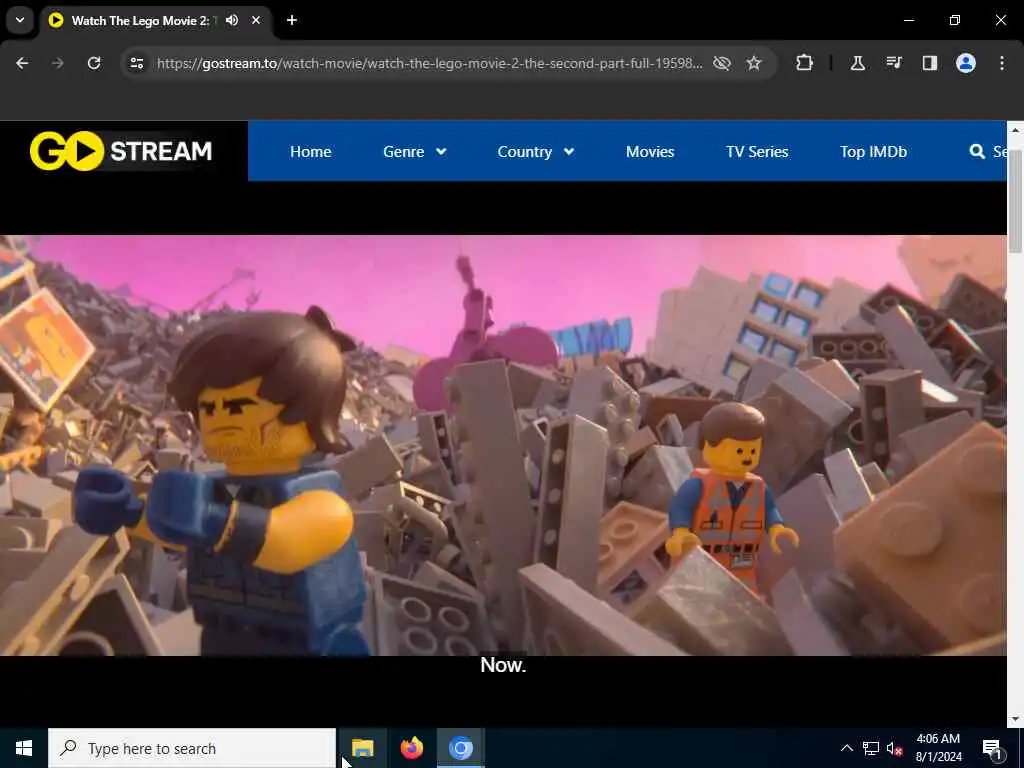Minimize the Chrome window
The width and height of the screenshot is (1024, 768).
tap(908, 20)
